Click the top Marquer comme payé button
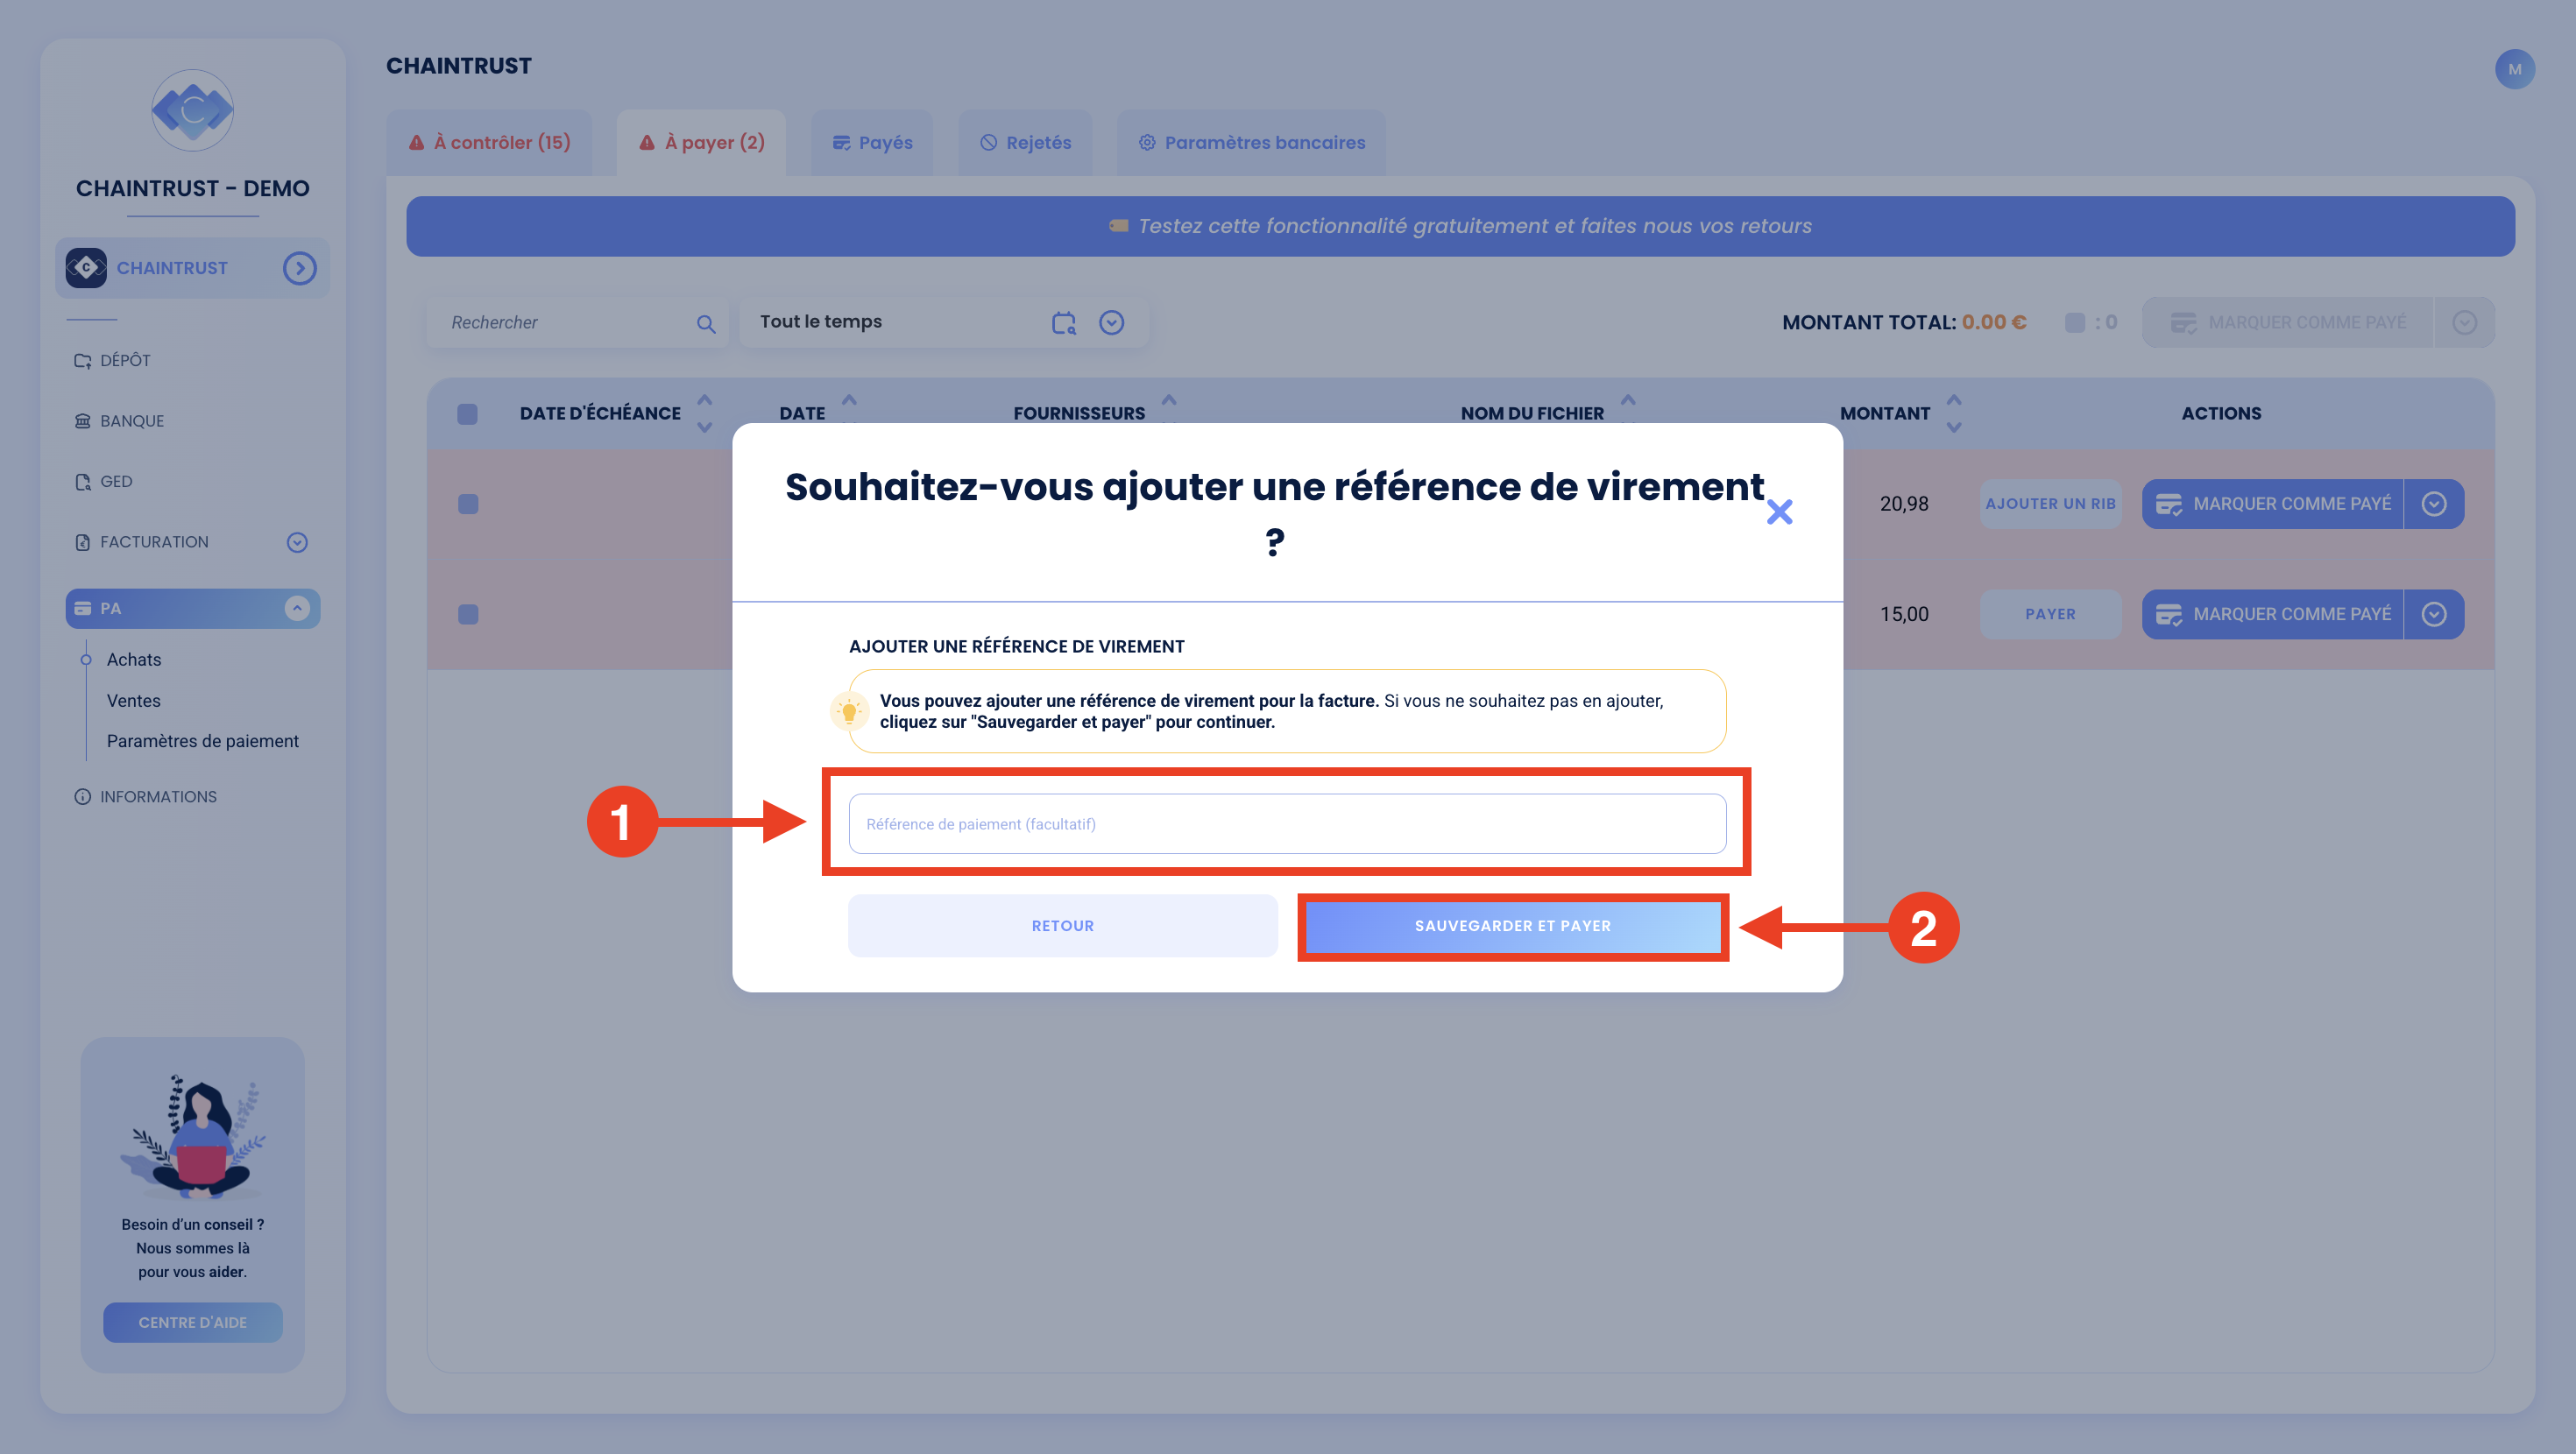This screenshot has width=2576, height=1454. (2288, 322)
